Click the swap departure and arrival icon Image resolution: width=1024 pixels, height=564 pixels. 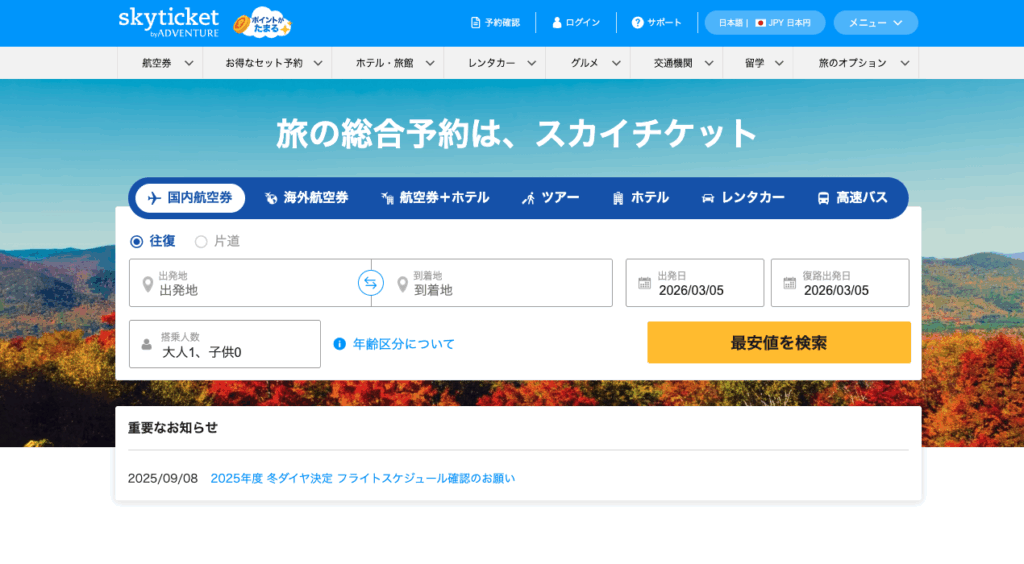tap(370, 283)
